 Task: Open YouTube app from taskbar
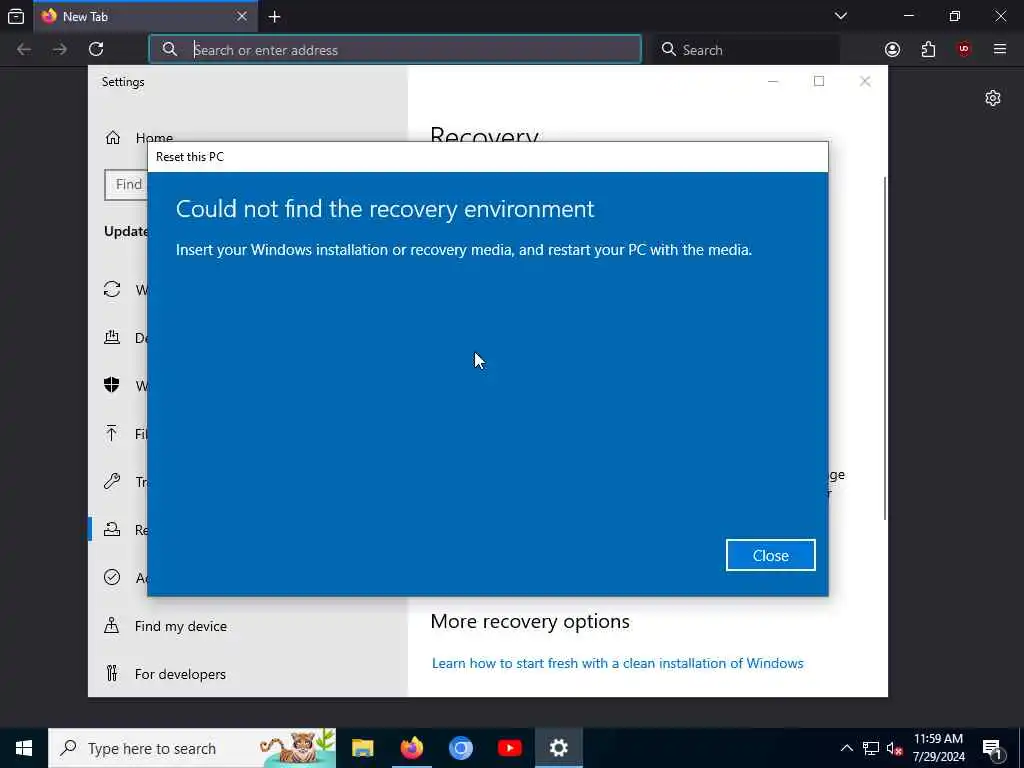click(x=509, y=748)
